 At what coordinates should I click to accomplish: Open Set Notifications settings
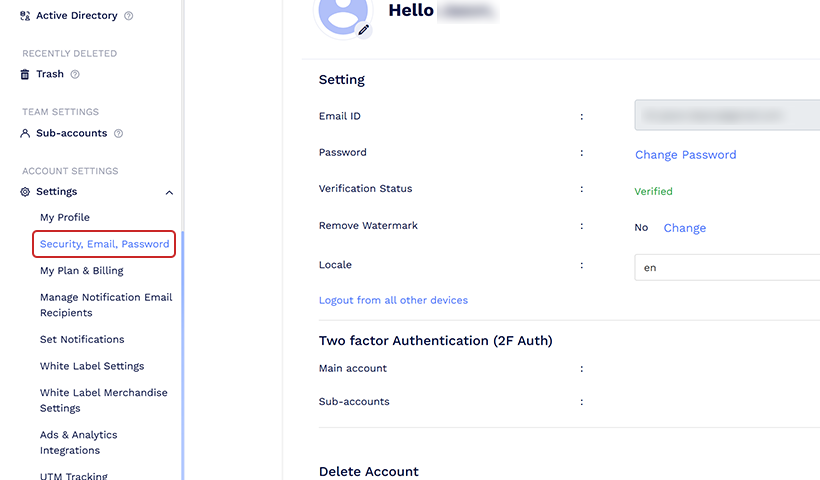[x=82, y=339]
